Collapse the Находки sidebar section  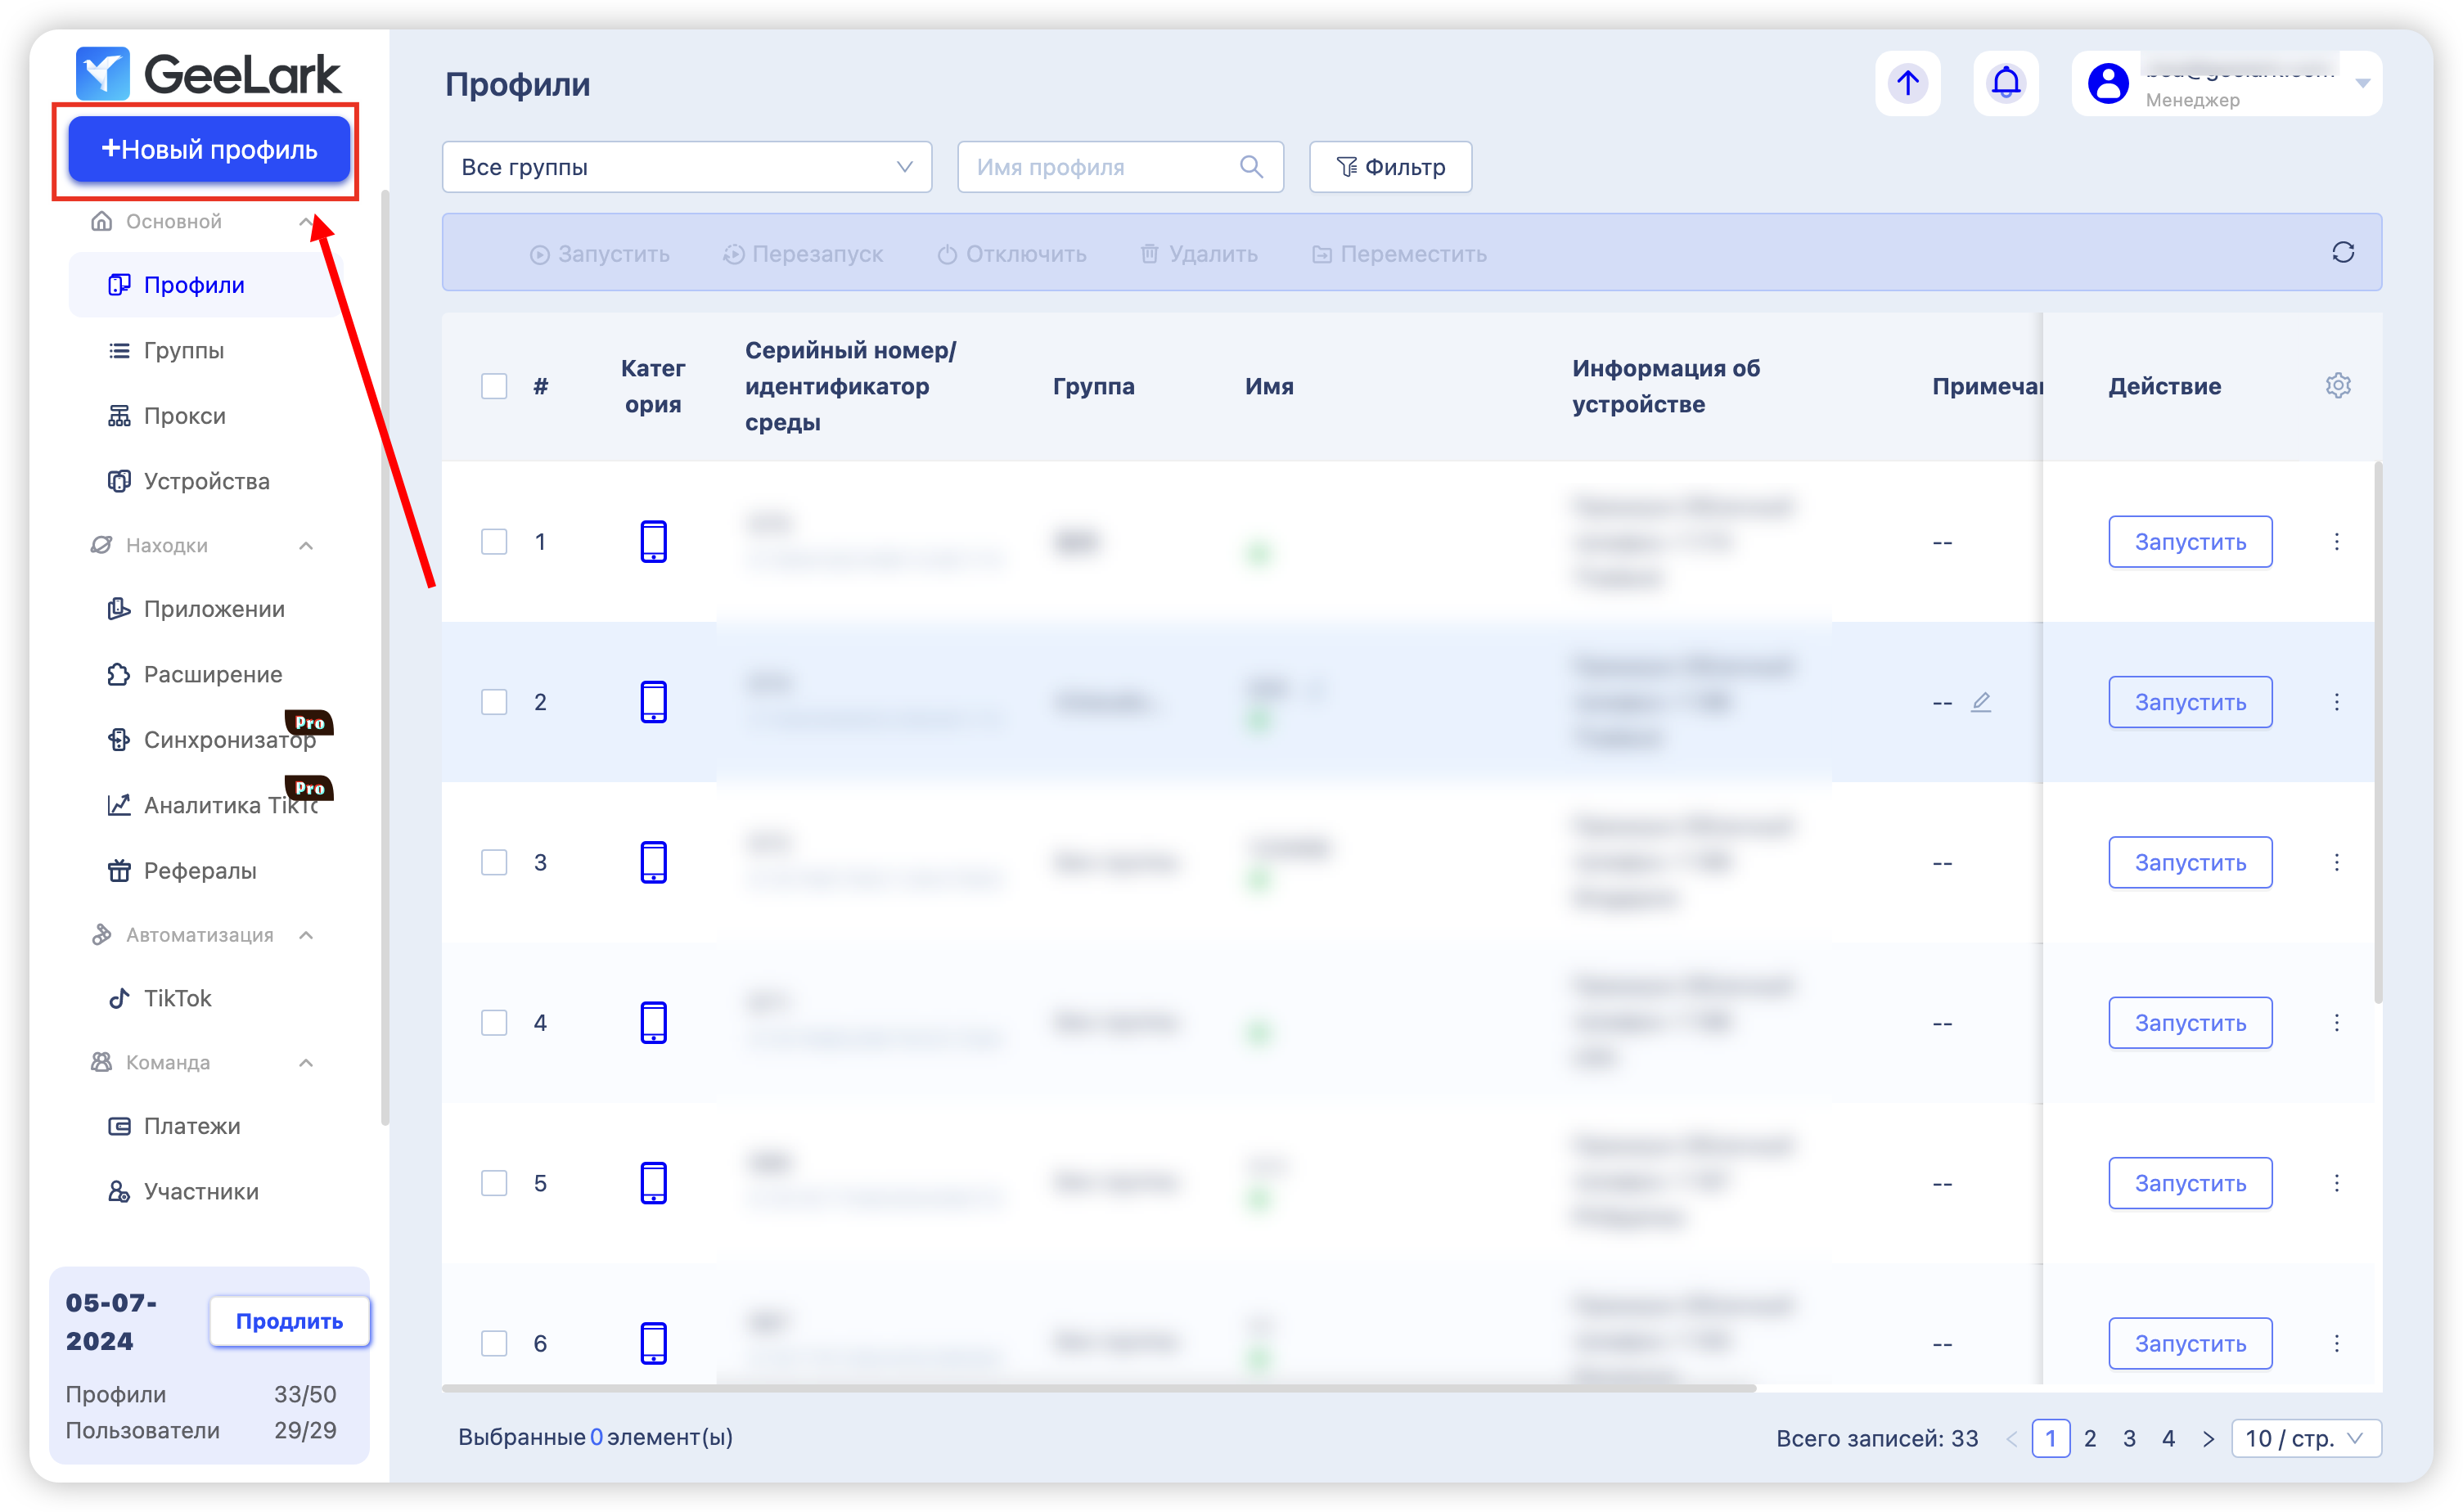click(306, 546)
